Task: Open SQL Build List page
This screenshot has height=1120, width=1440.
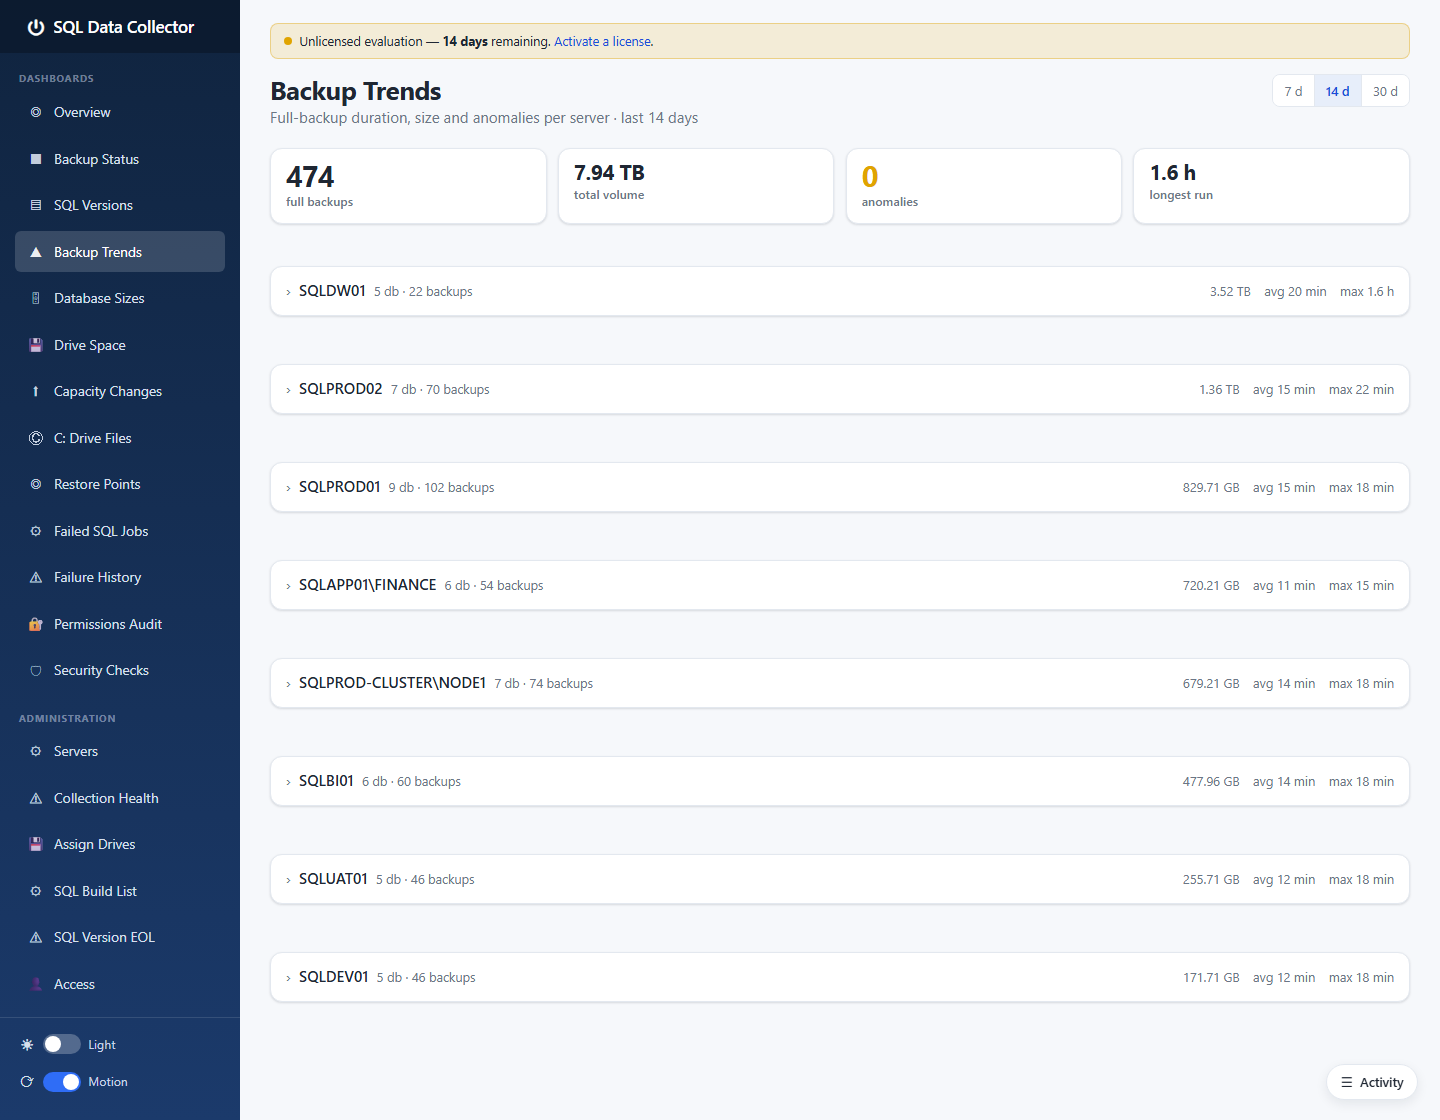Action: tap(120, 891)
